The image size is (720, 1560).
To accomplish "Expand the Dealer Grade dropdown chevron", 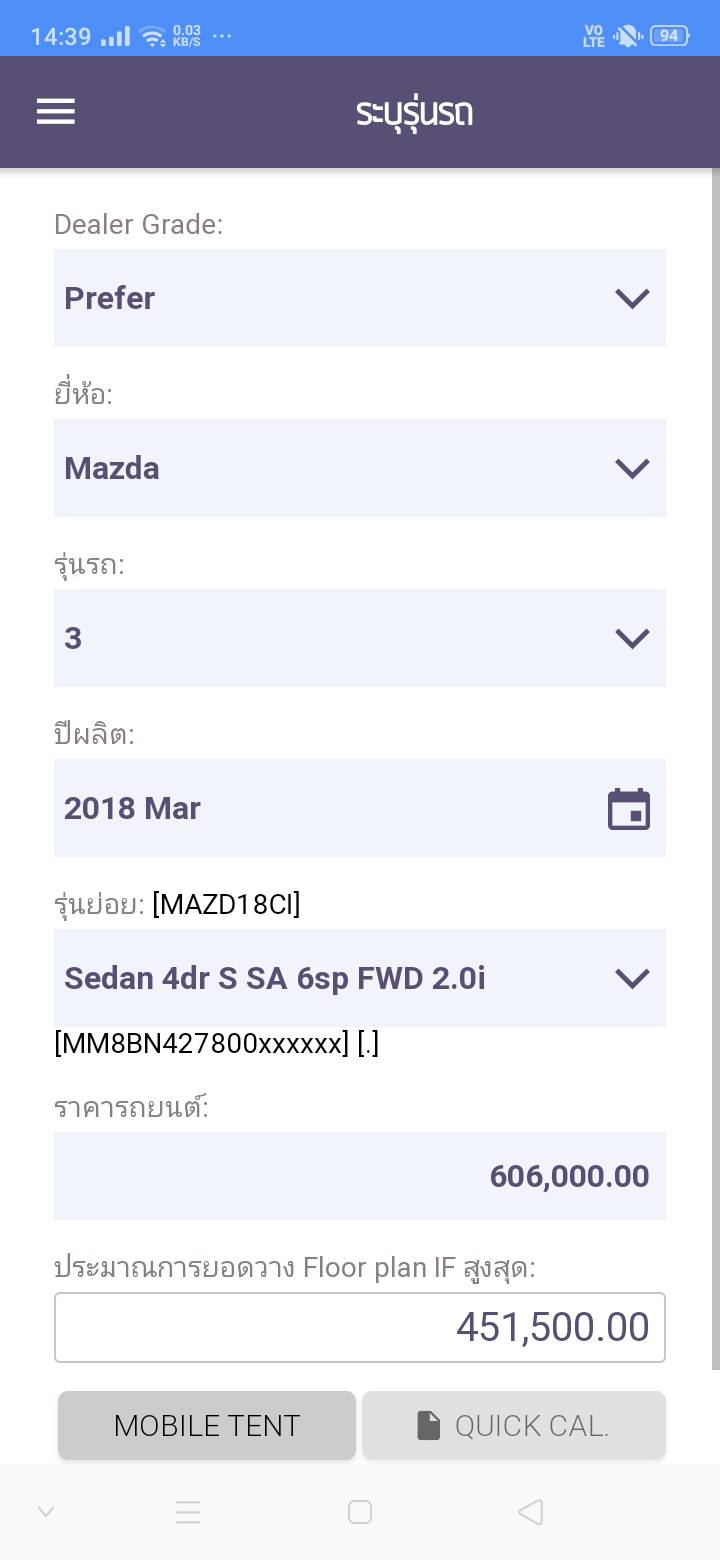I will [632, 298].
